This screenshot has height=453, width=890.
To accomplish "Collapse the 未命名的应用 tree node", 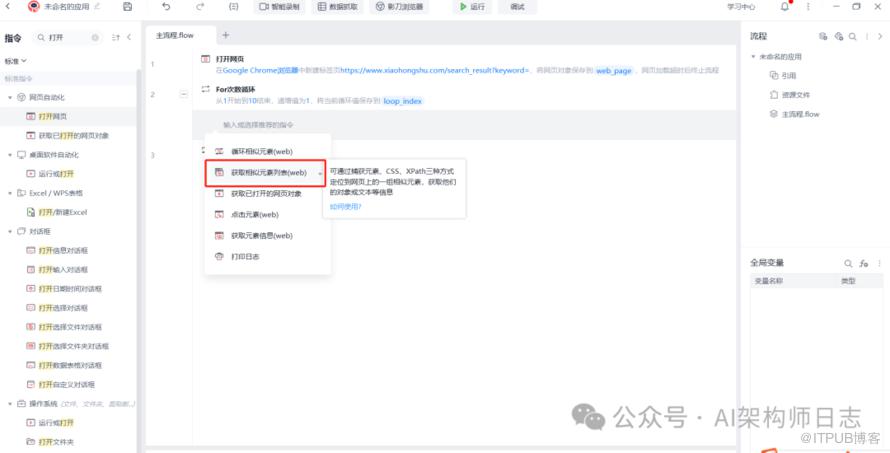I will tap(753, 57).
